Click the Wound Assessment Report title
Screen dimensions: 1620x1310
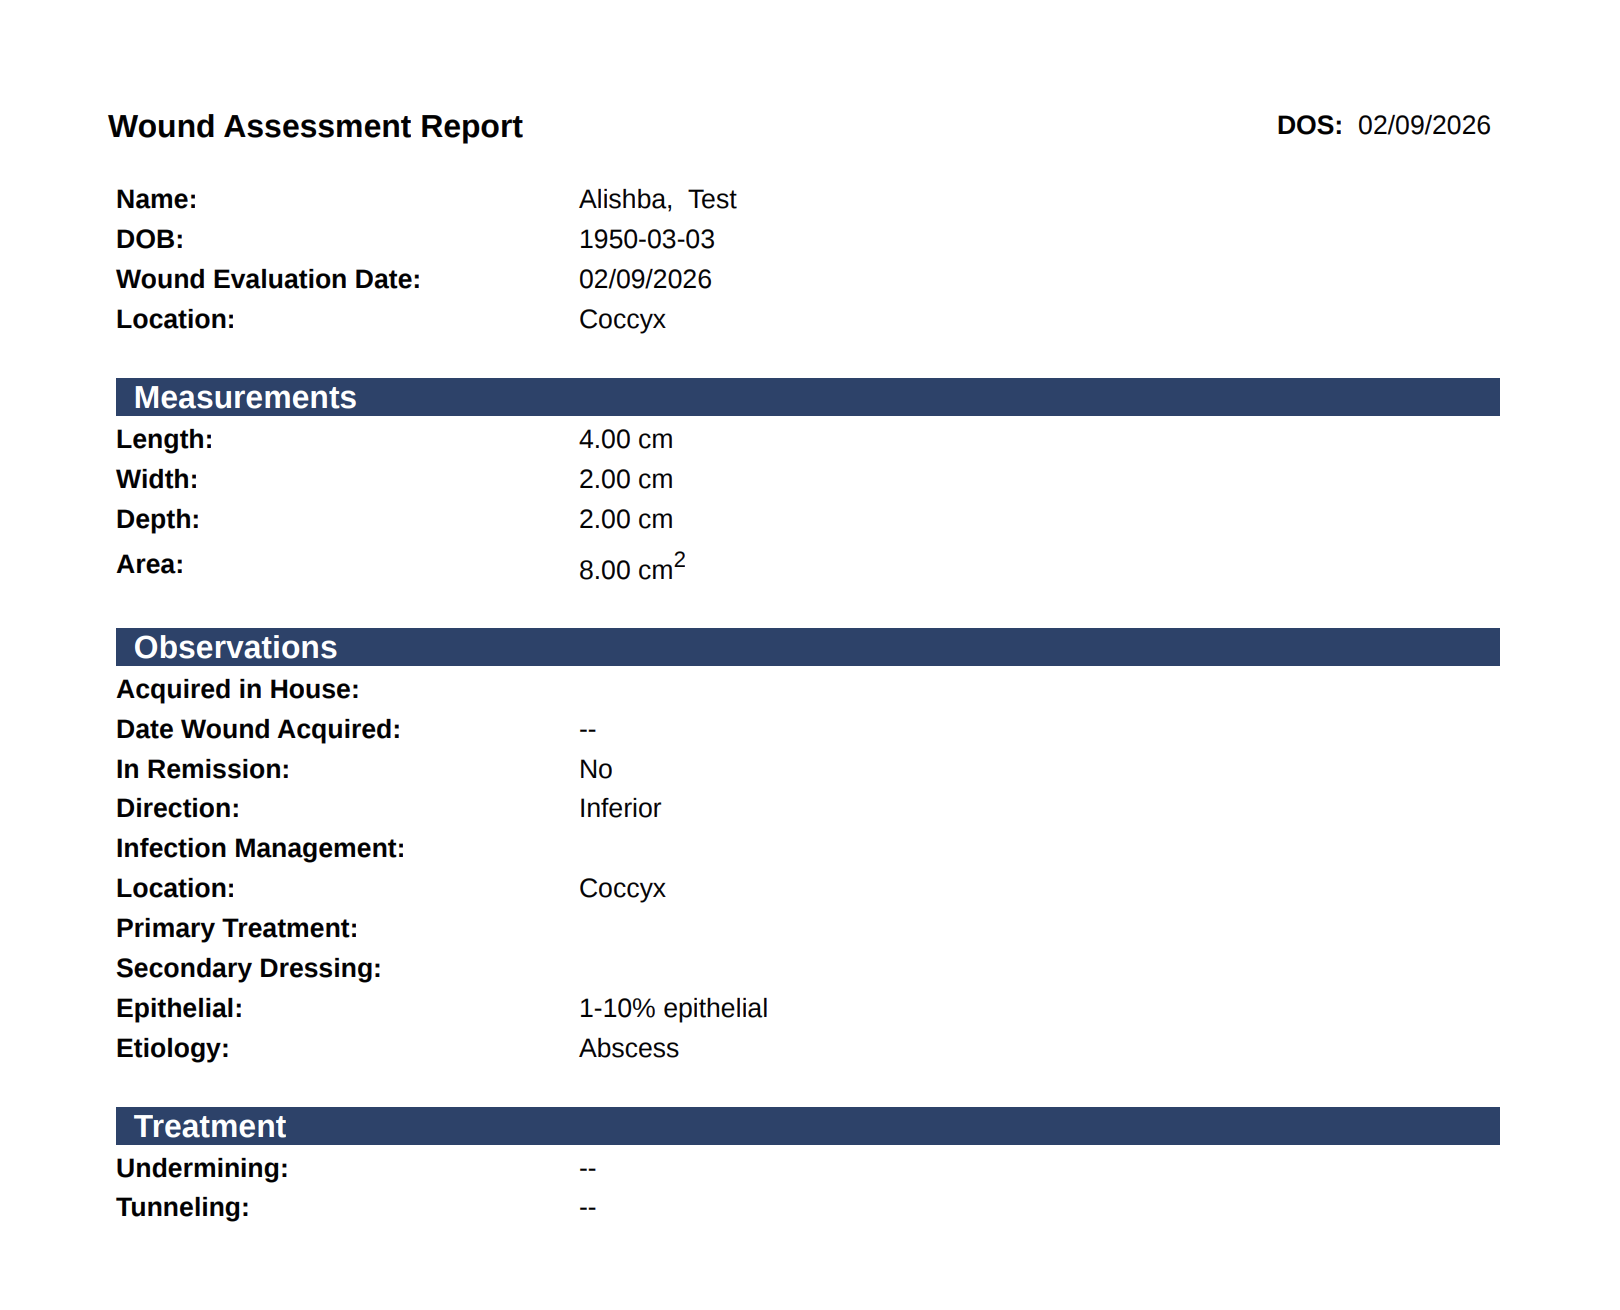click(x=315, y=127)
